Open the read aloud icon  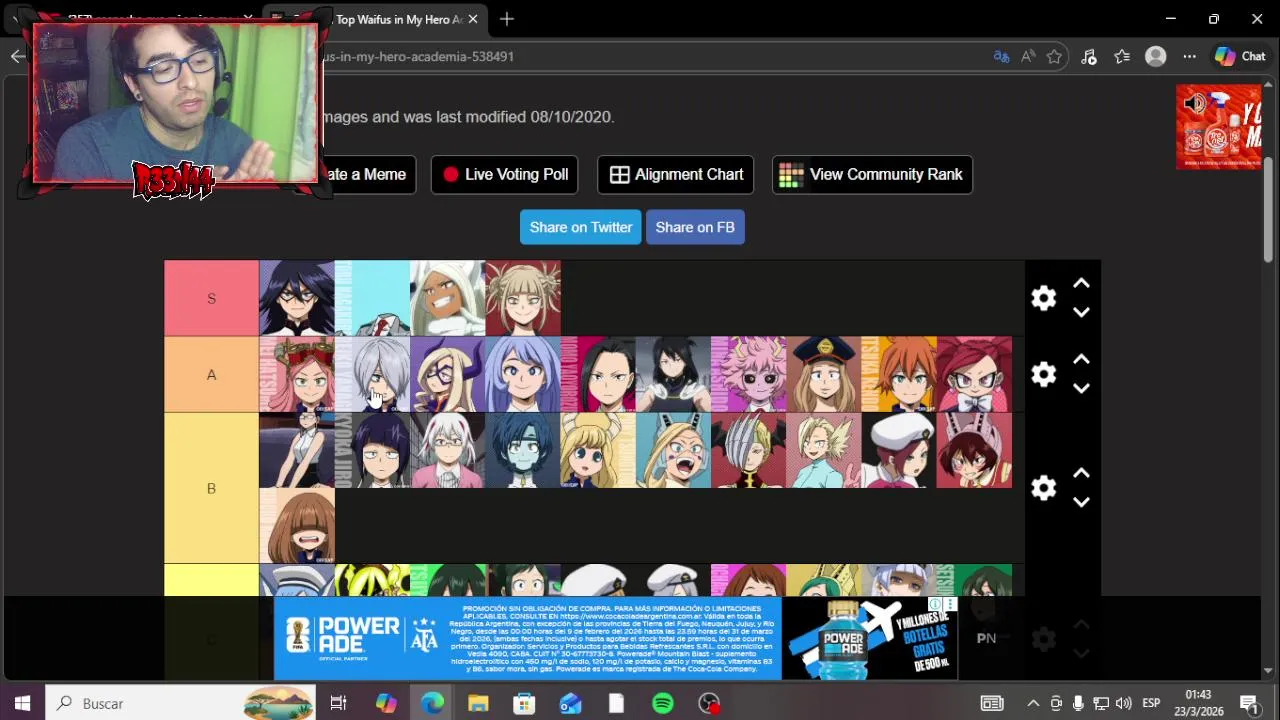click(x=1028, y=57)
